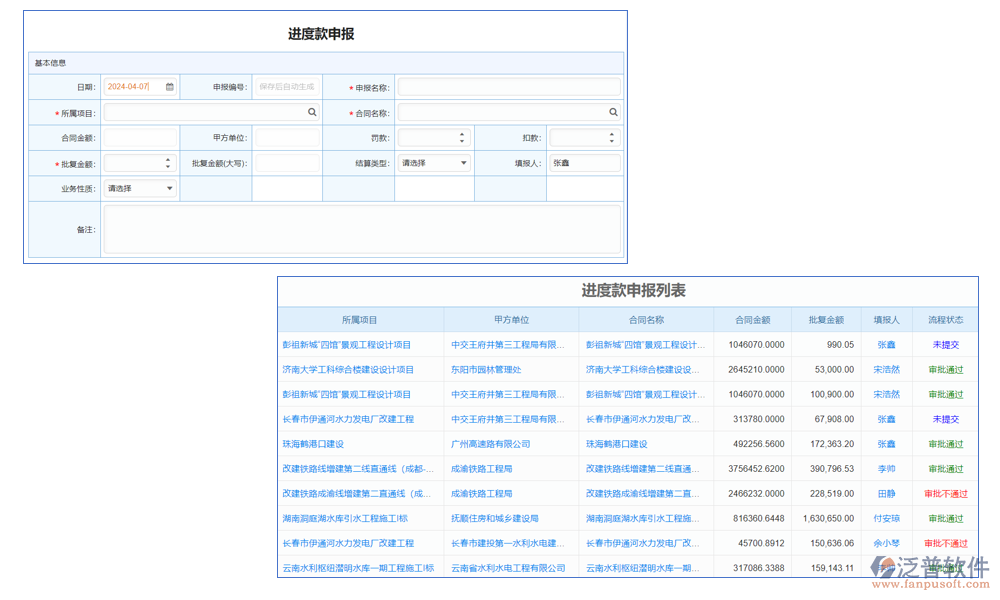Viewport: 1000px width, 600px height.
Task: Increase 扣款 using its stepper control
Action: coord(611,133)
